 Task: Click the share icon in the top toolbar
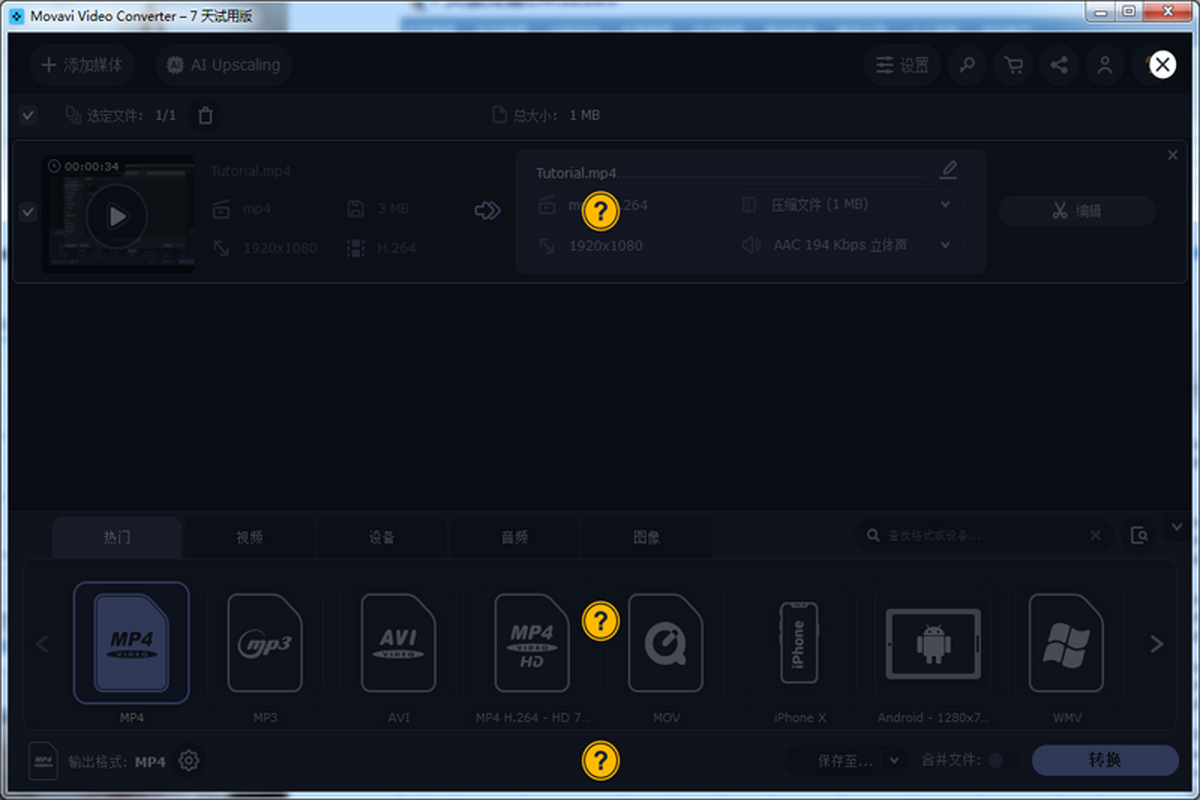pos(1059,65)
